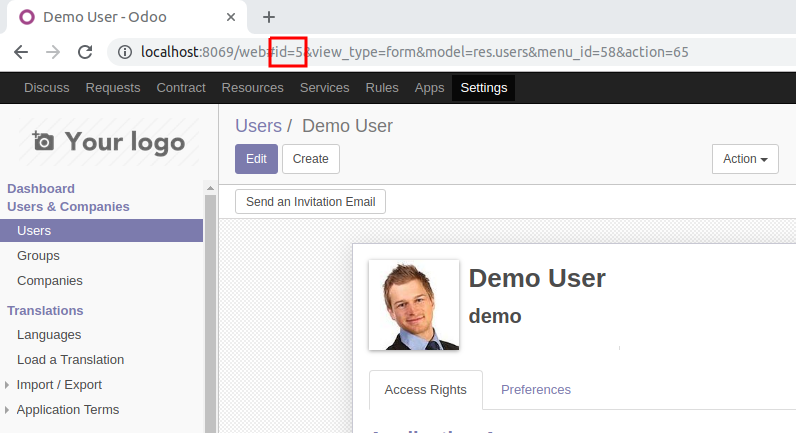Screen dimensions: 796x433
Task: Open the Services menu
Action: click(x=324, y=88)
